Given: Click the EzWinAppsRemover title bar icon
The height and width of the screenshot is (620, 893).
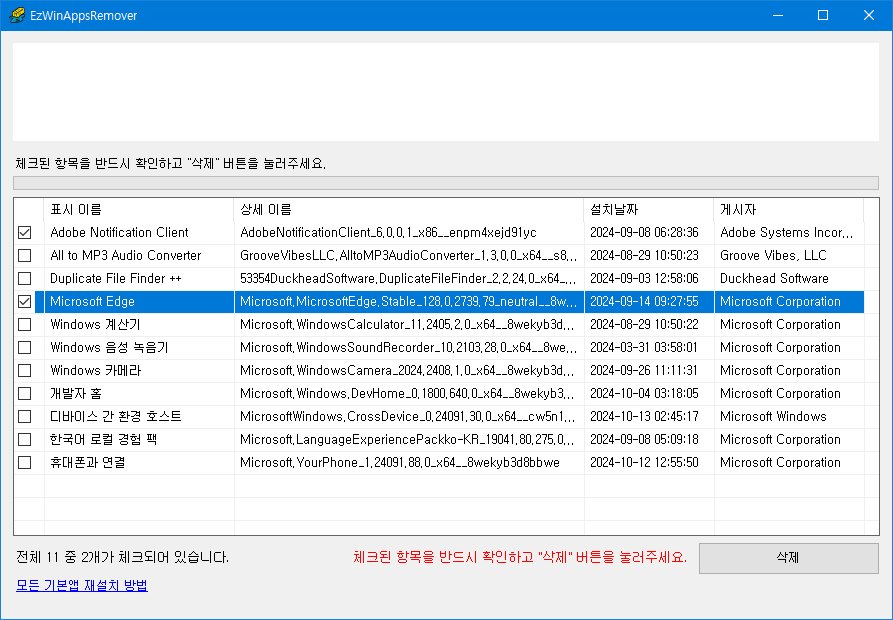Looking at the screenshot, I should click(x=17, y=15).
